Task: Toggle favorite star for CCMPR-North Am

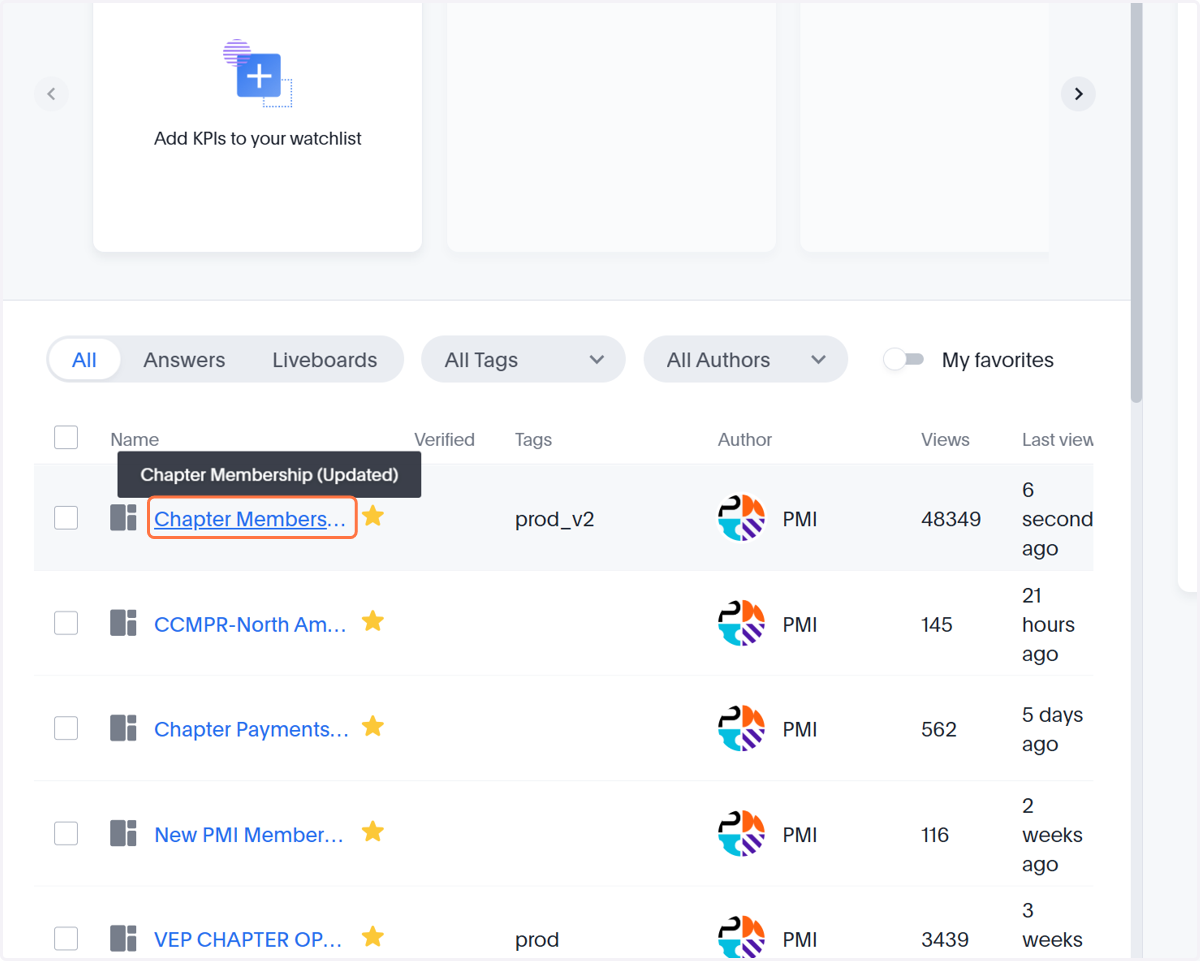Action: (373, 621)
